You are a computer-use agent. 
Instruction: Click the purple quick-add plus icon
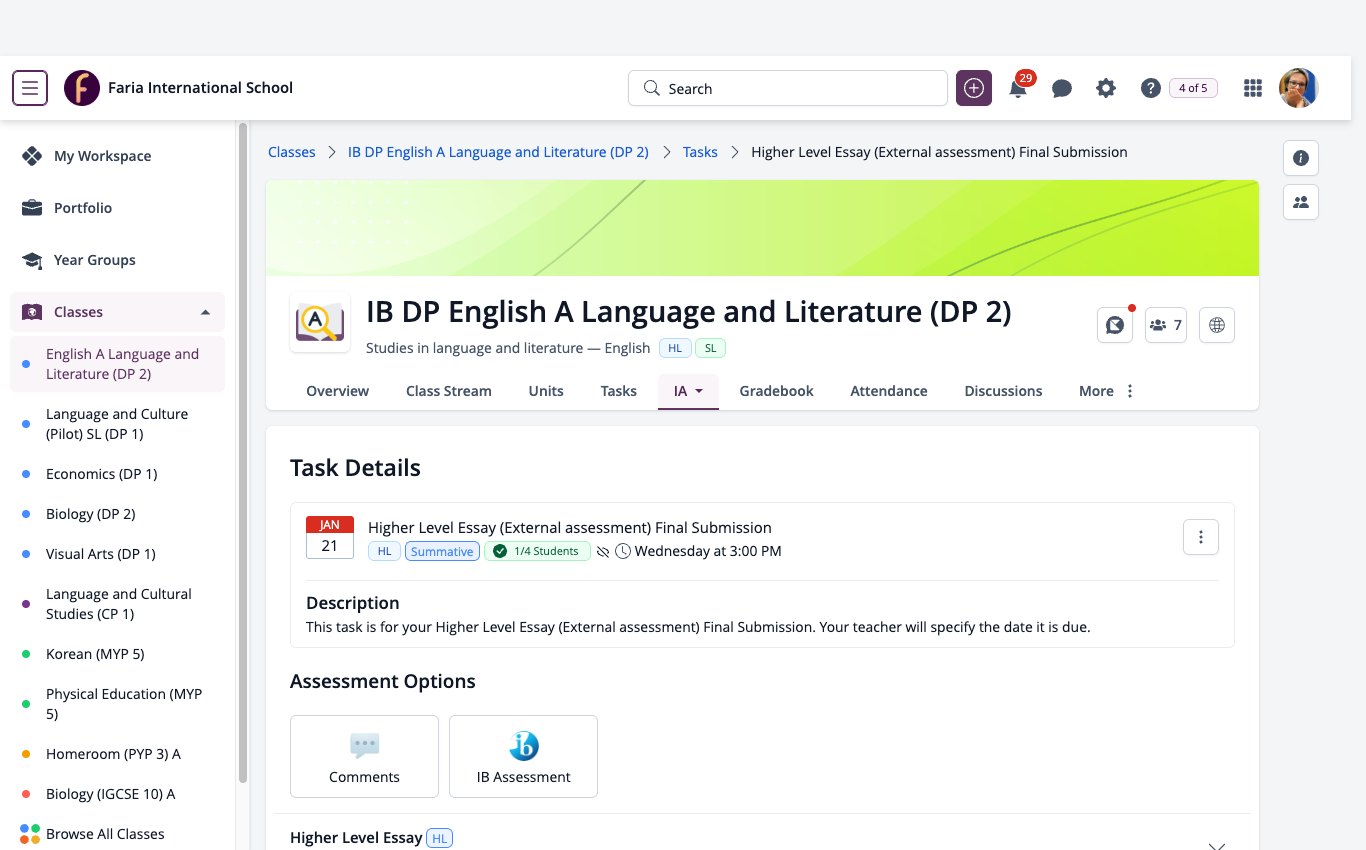tap(974, 88)
